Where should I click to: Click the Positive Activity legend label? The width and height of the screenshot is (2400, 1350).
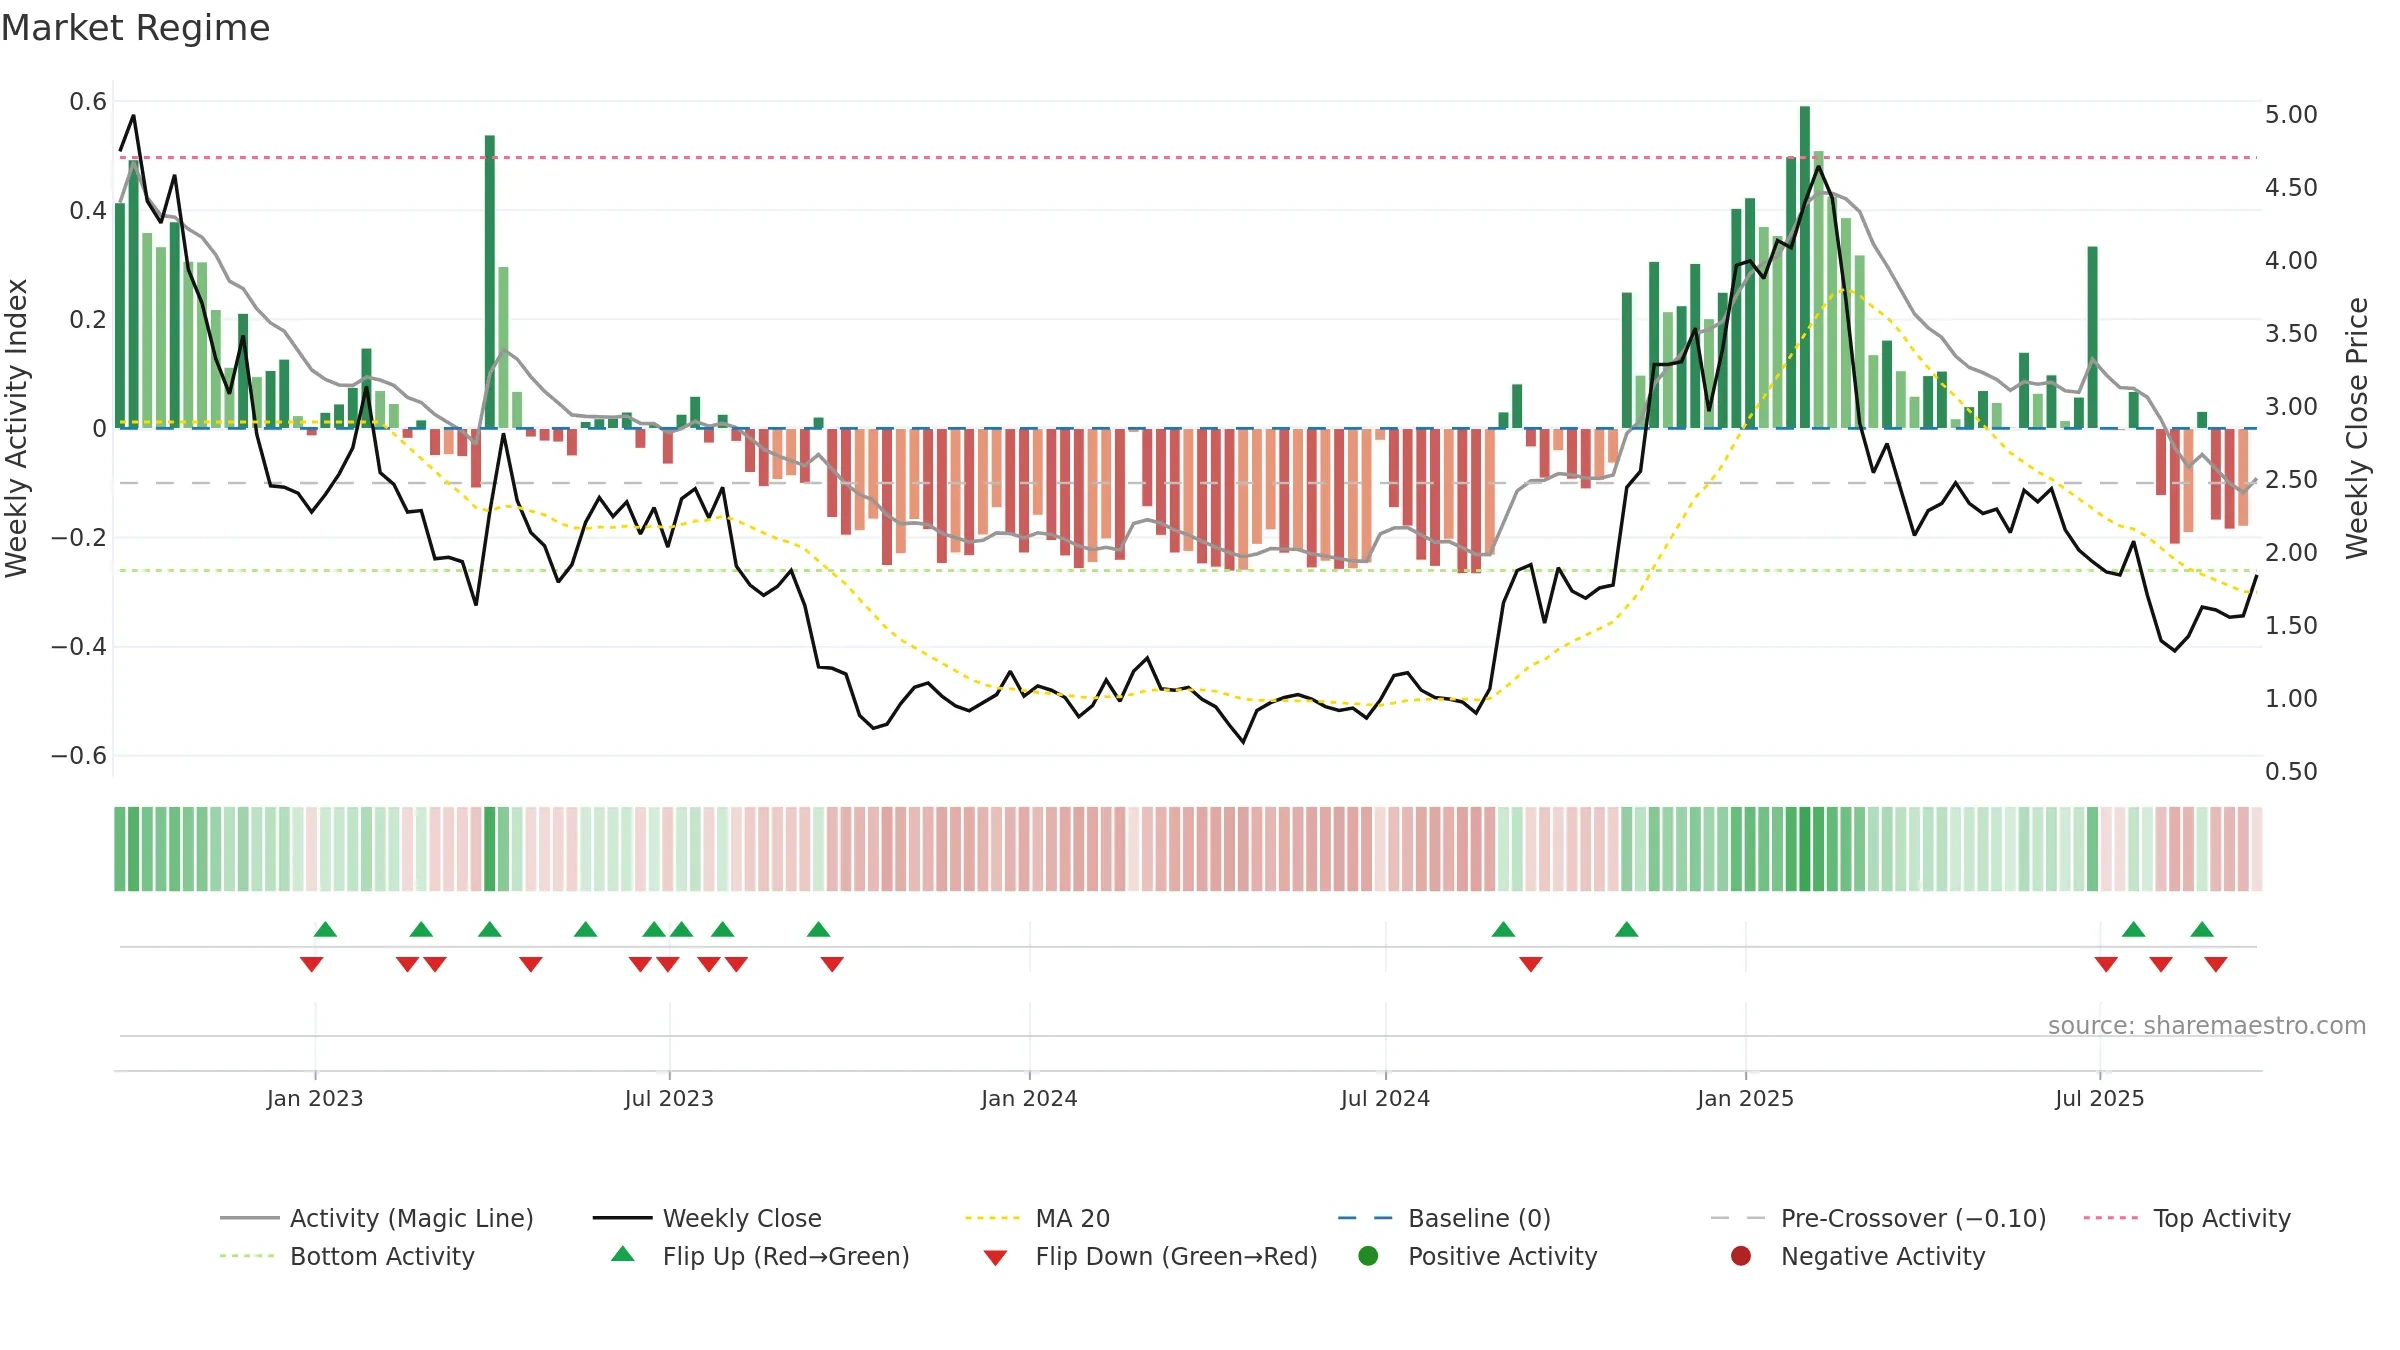1503,1256
